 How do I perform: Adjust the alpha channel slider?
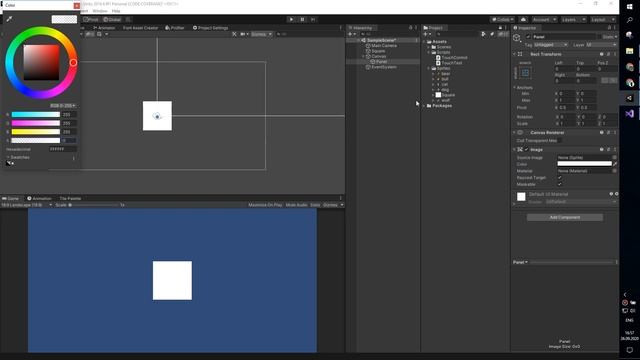pyautogui.click(x=36, y=140)
